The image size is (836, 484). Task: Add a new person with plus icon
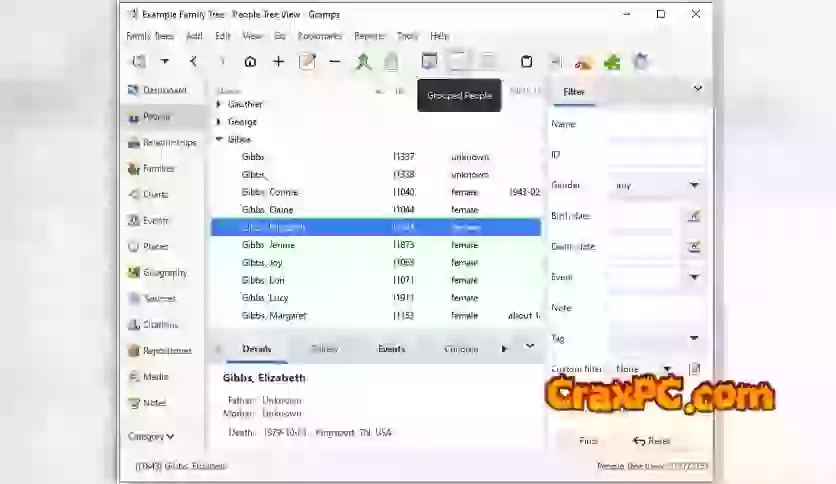pyautogui.click(x=278, y=62)
